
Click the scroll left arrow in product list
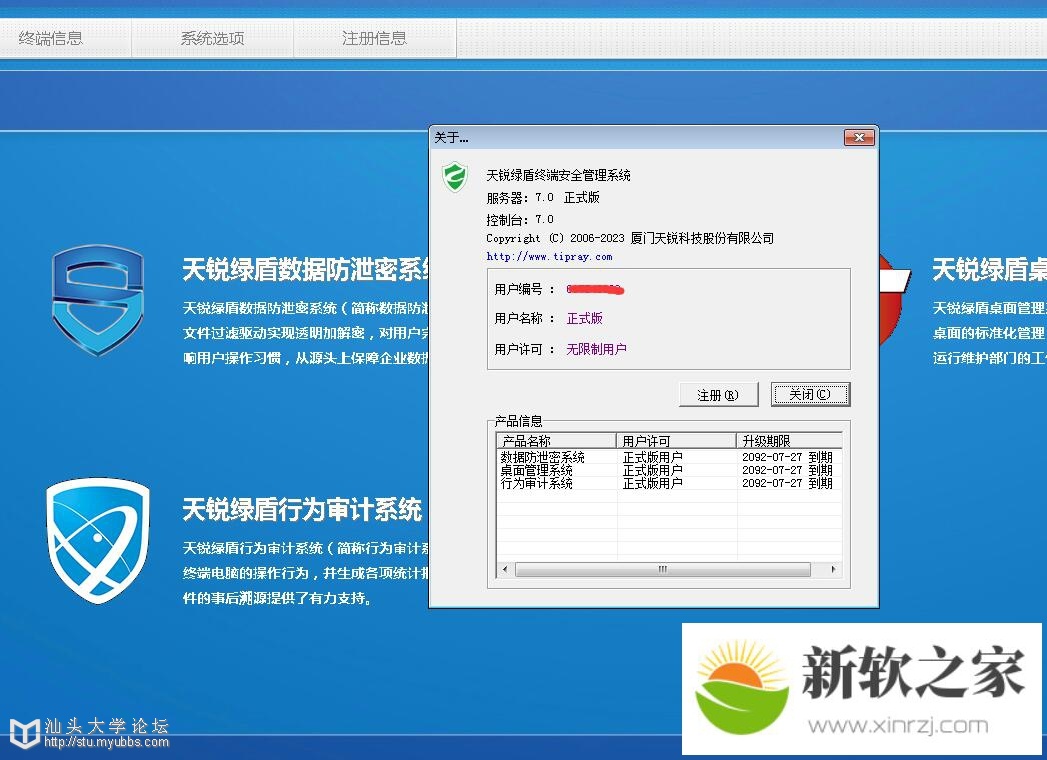pos(505,570)
